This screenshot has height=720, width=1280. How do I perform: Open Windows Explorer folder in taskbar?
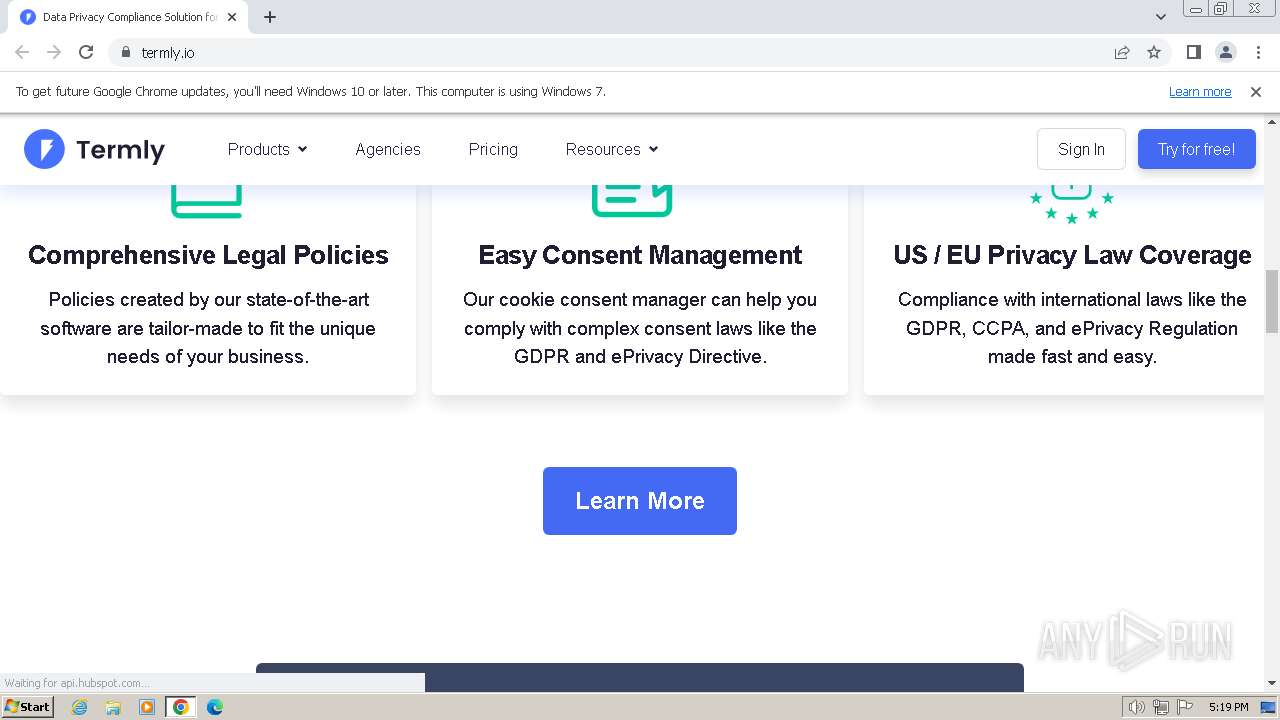[113, 707]
